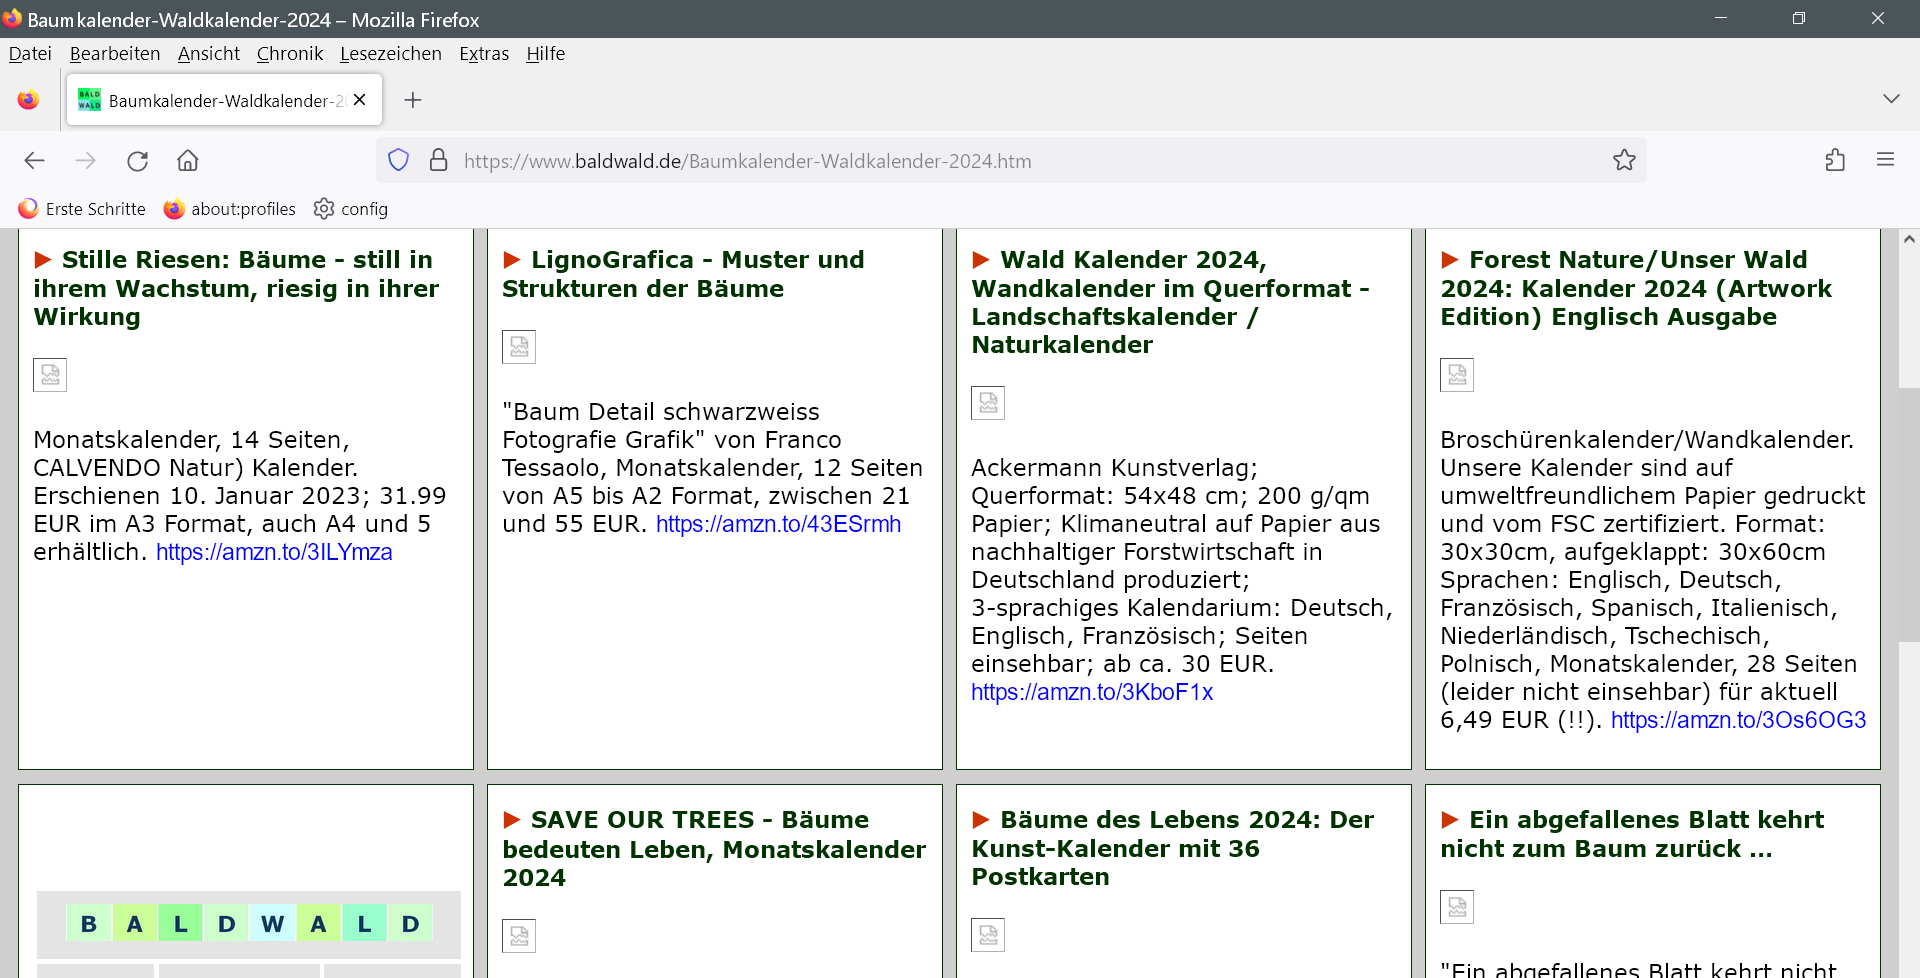Open the Chronik menu
The height and width of the screenshot is (978, 1920).
[x=289, y=54]
